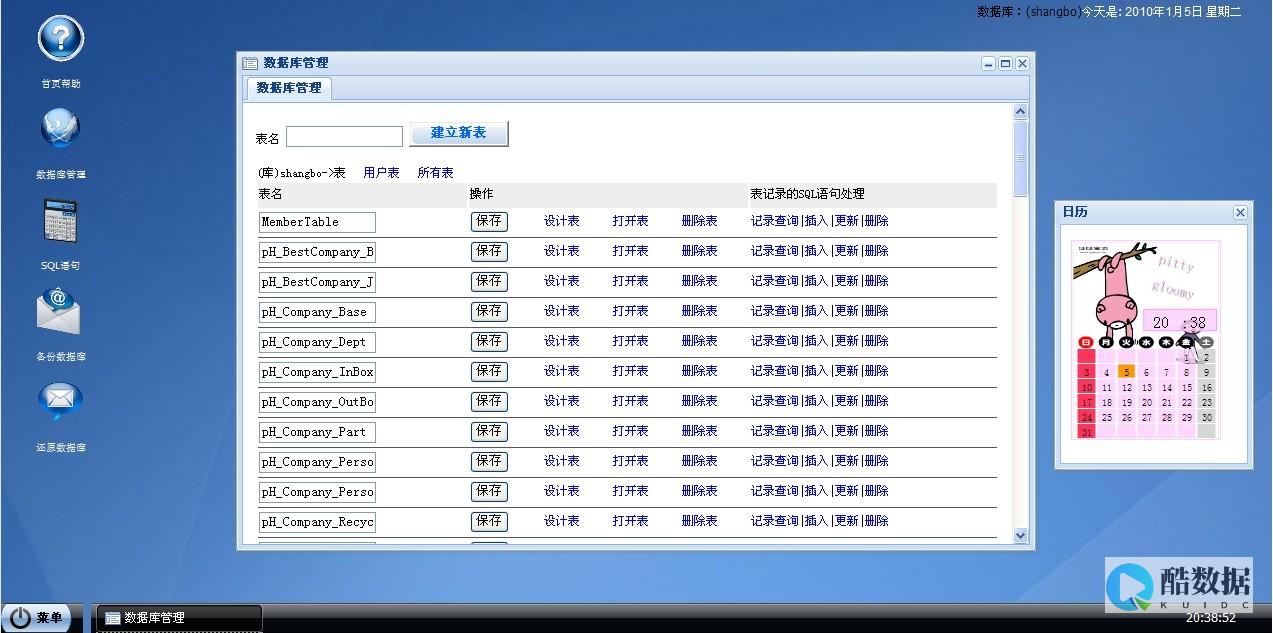This screenshot has width=1273, height=633.
Task: Click 打开表 for pH_Company_OutBo
Action: (x=631, y=401)
